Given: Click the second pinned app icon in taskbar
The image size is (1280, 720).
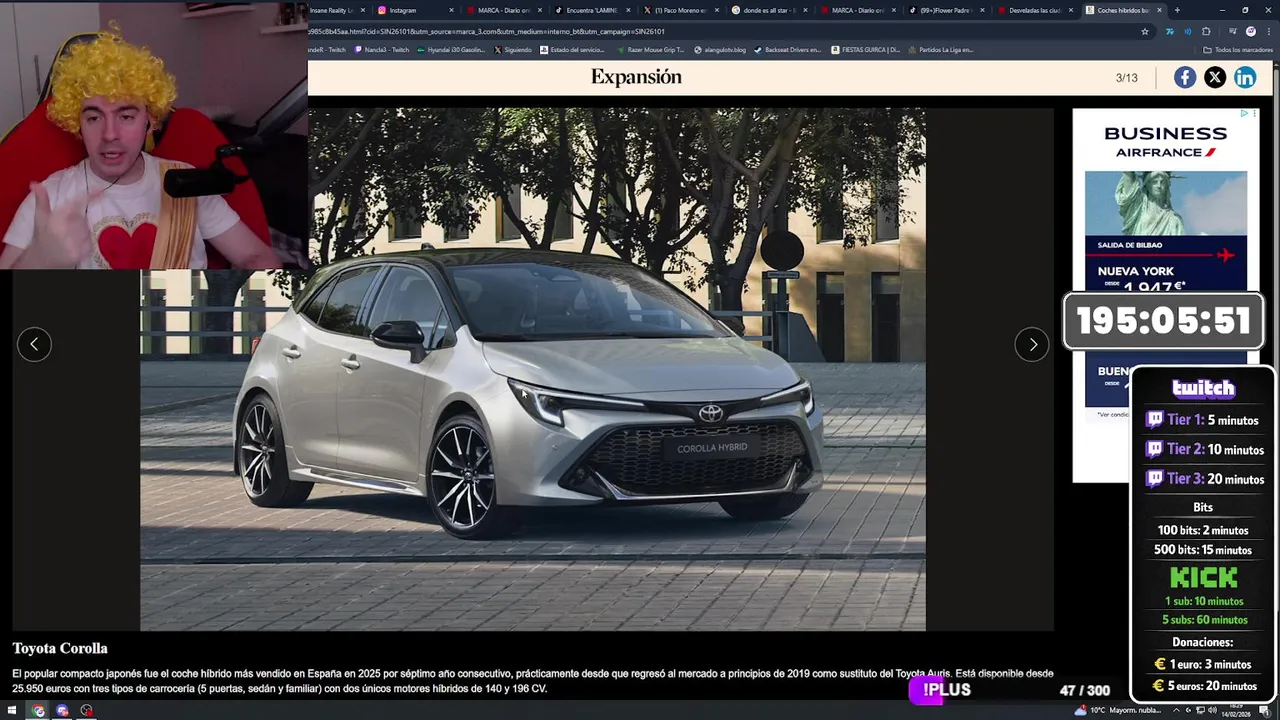Looking at the screenshot, I should tap(62, 710).
